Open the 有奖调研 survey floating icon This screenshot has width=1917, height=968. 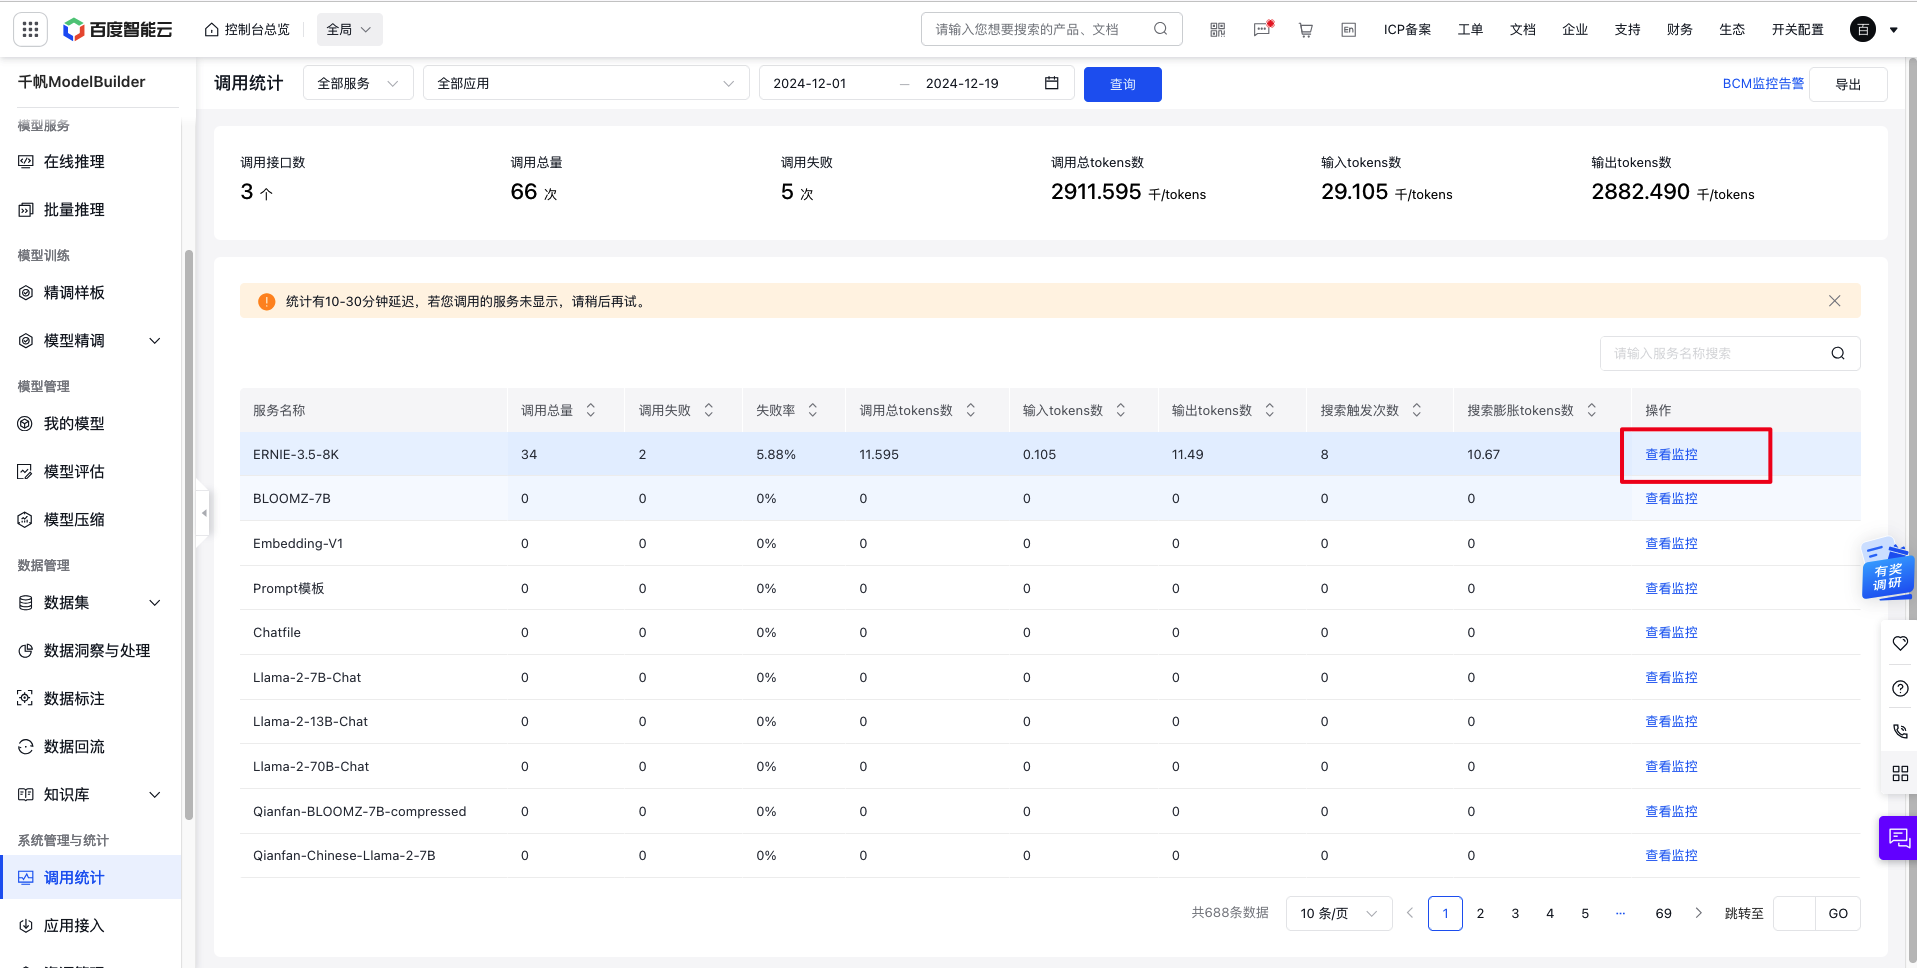[1887, 569]
